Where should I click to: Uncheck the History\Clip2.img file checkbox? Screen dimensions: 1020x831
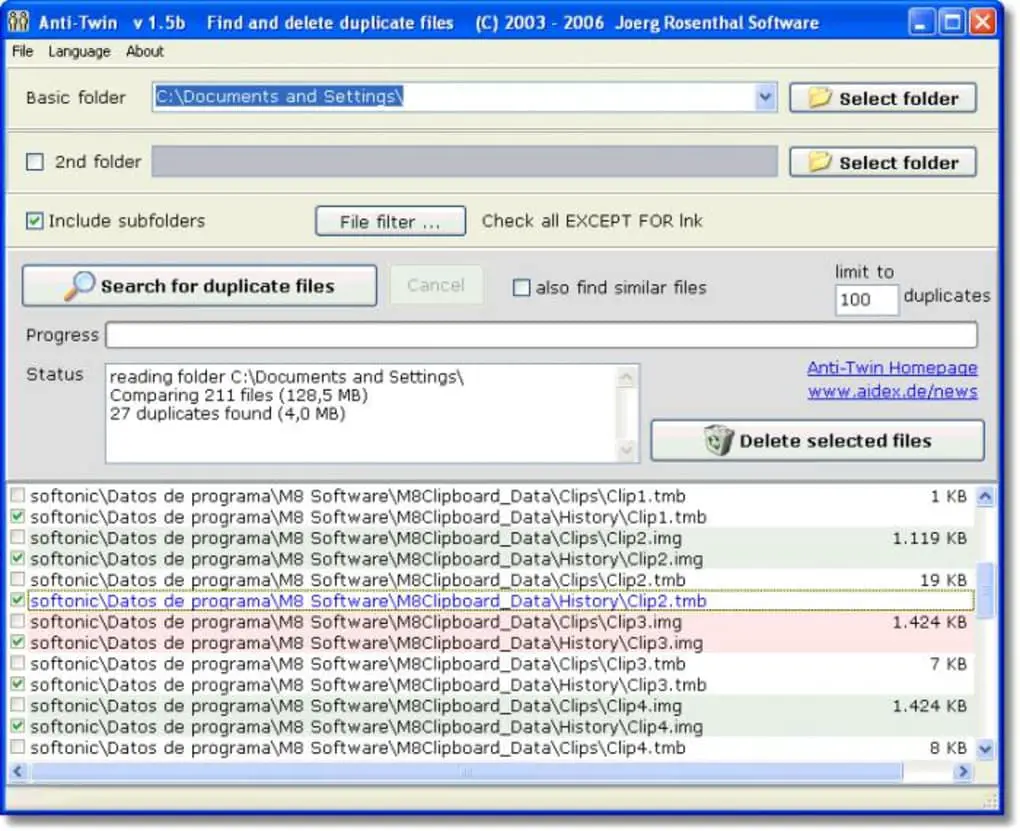pyautogui.click(x=18, y=558)
